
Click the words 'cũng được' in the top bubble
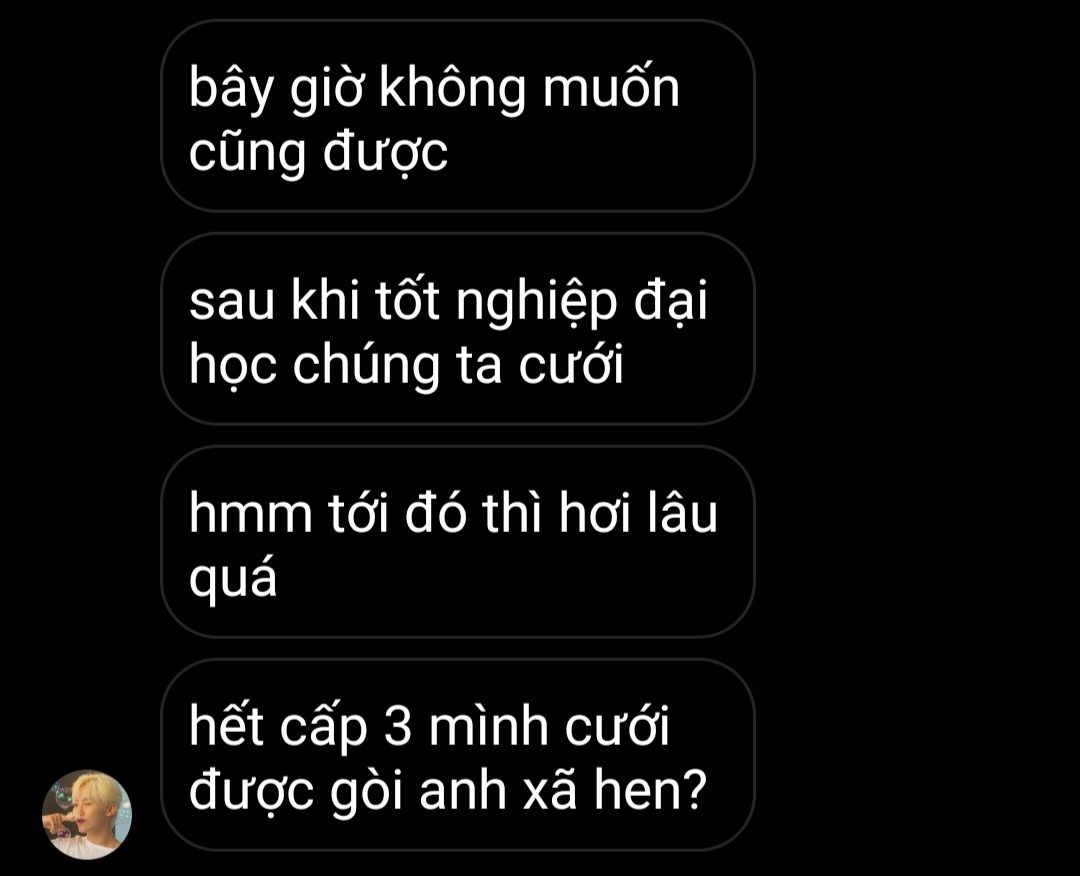point(318,153)
